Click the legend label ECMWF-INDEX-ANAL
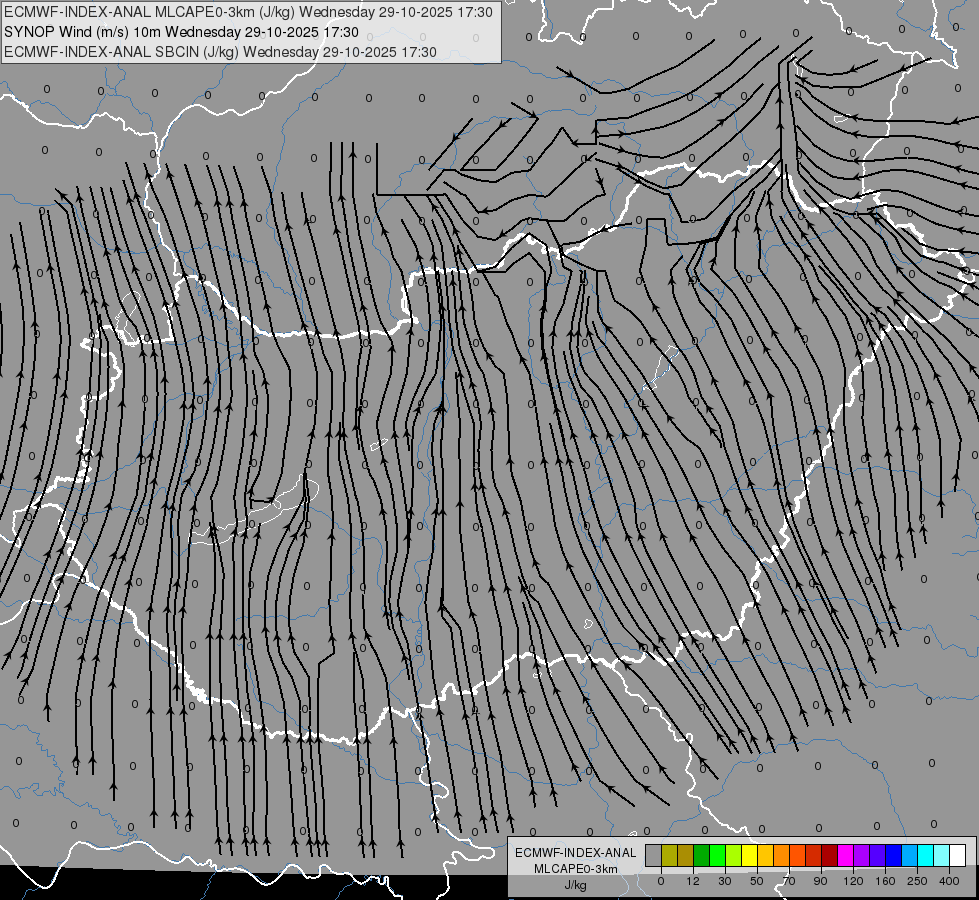Image resolution: width=979 pixels, height=900 pixels. pos(575,853)
